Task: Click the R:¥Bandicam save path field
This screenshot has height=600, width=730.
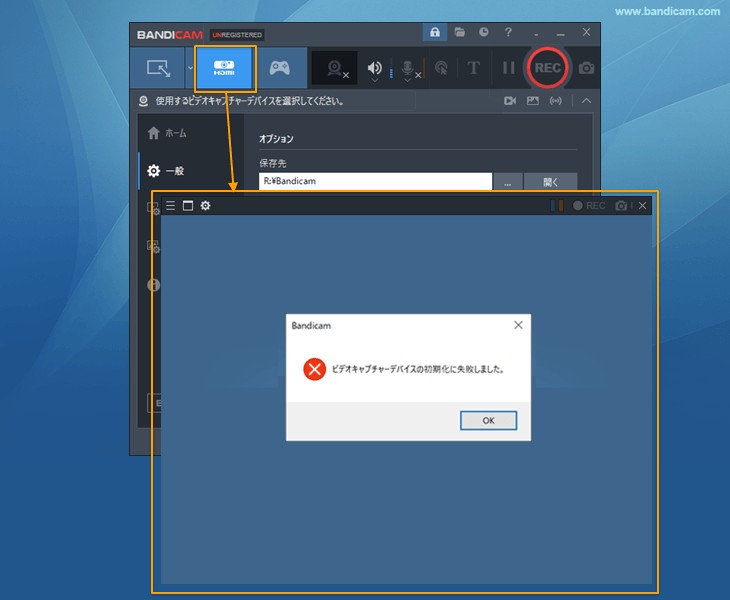Action: [x=375, y=181]
